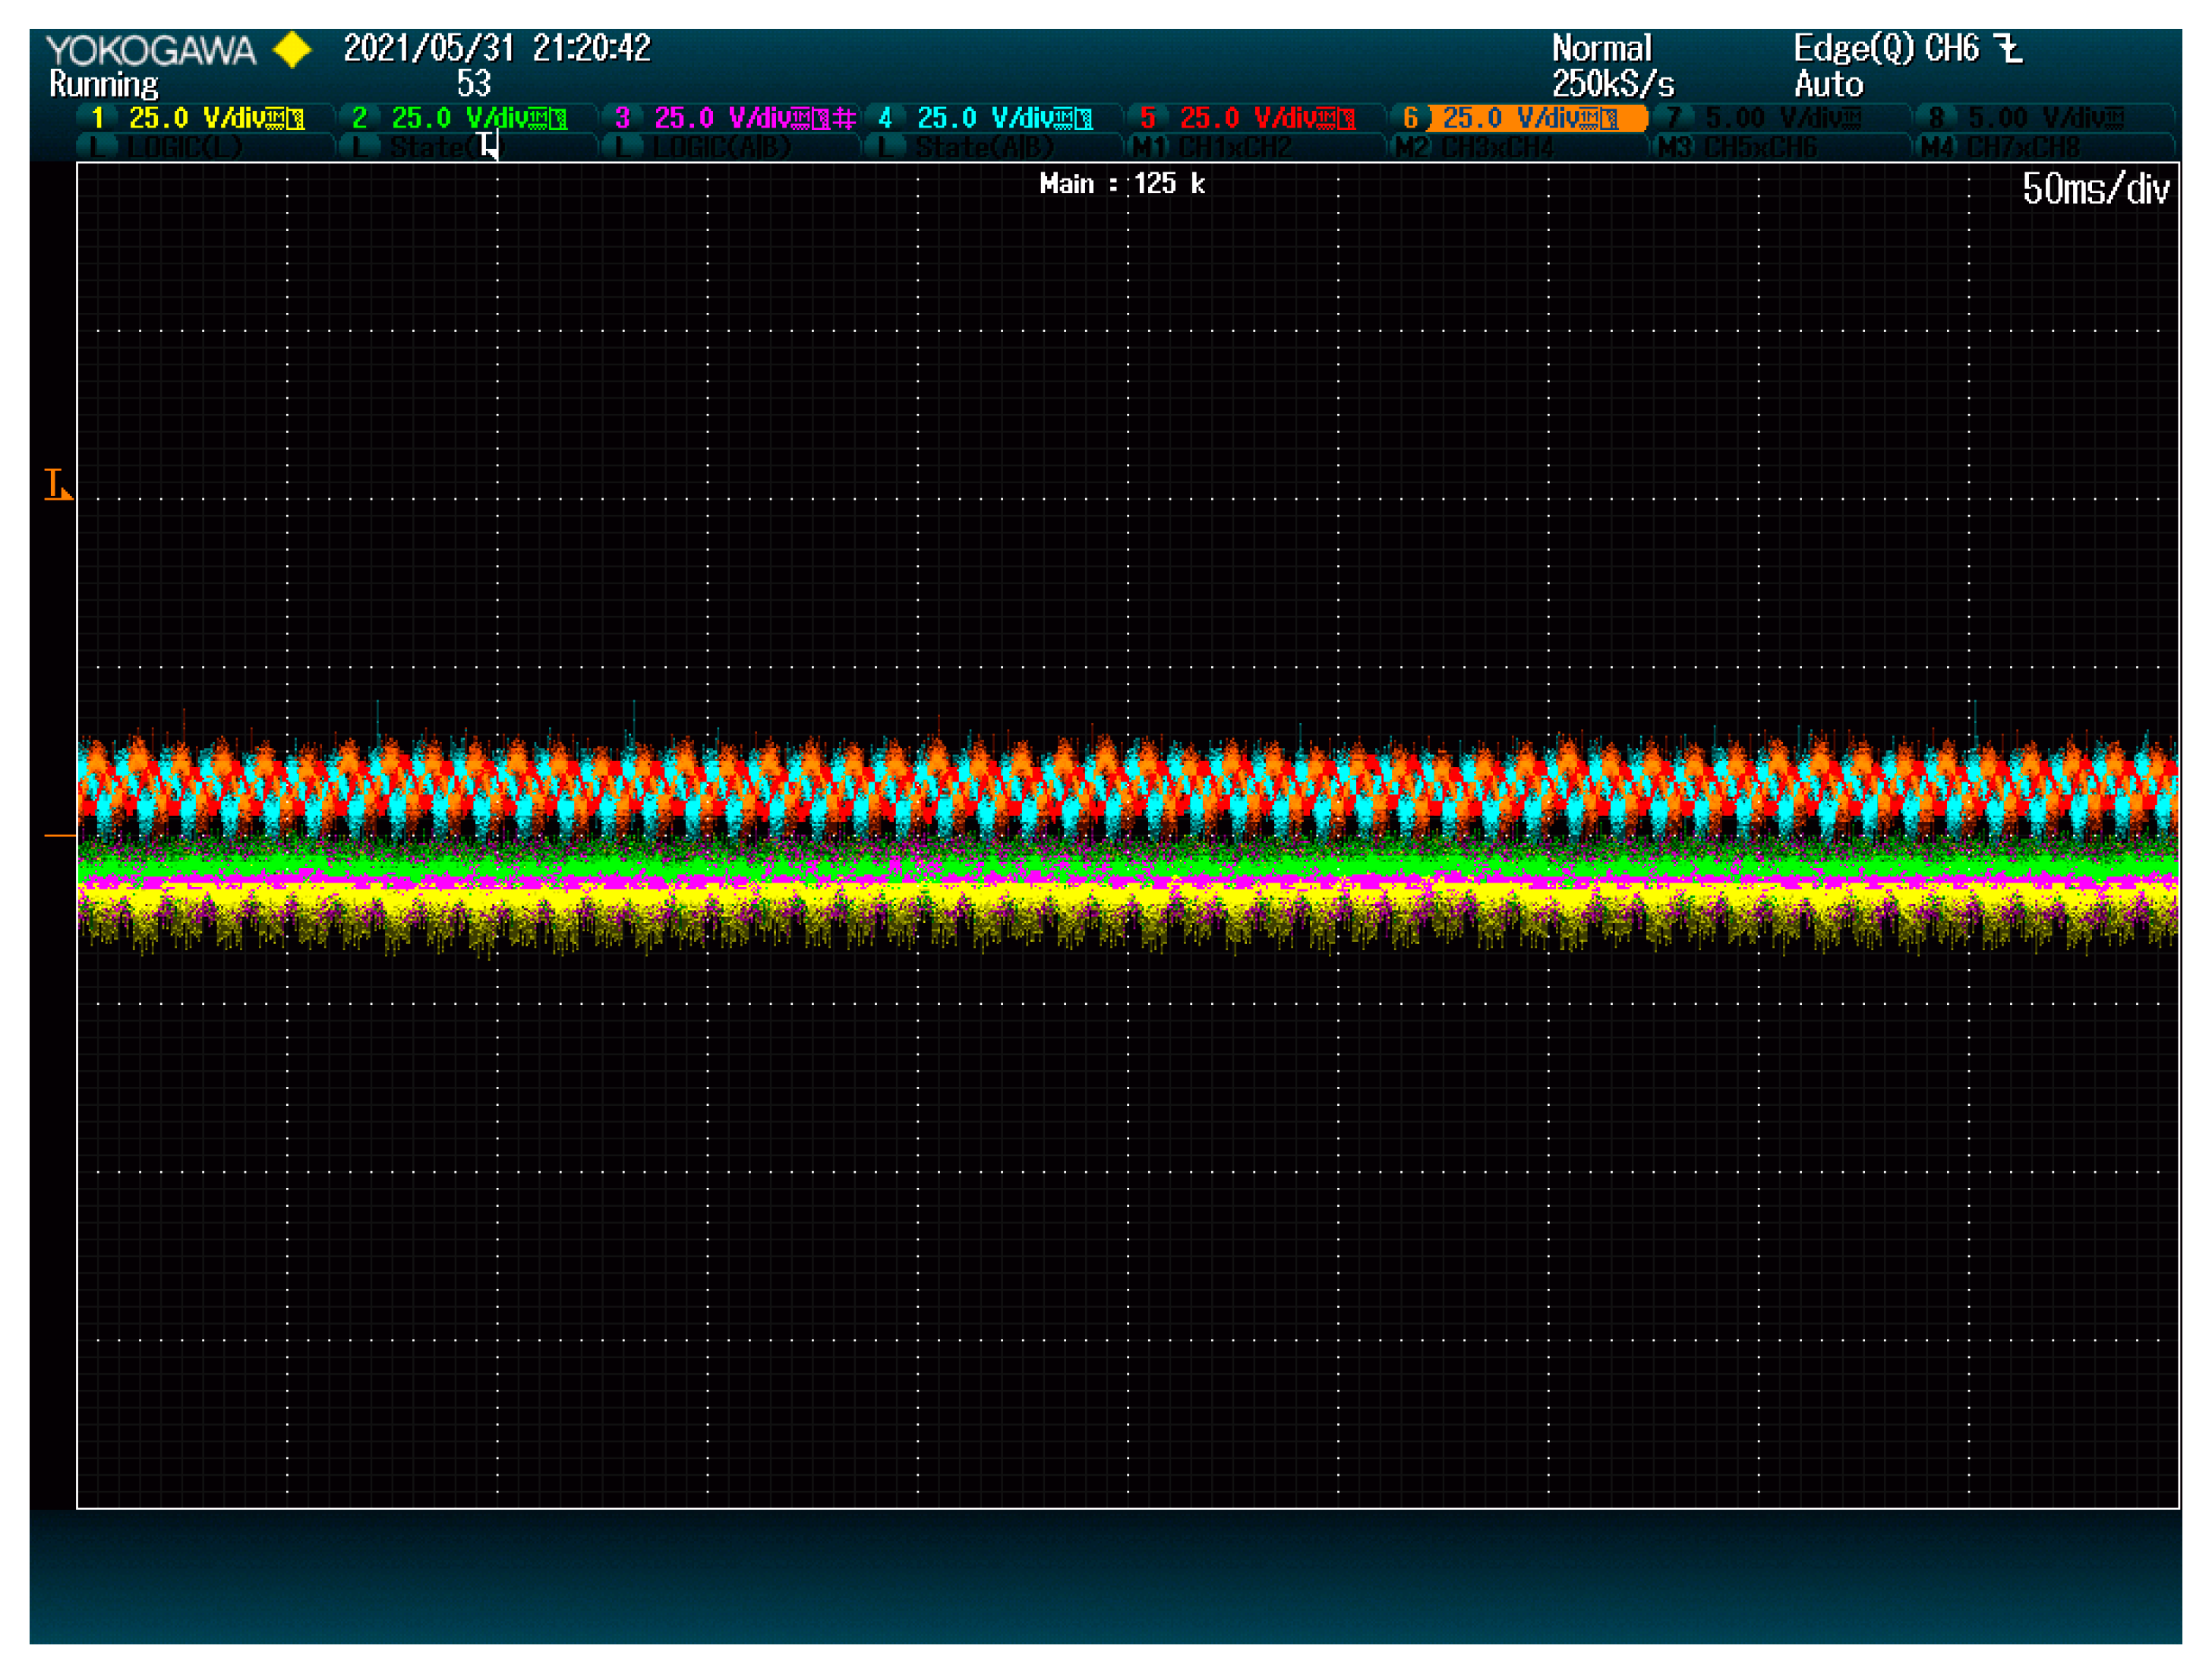The height and width of the screenshot is (1674, 2212).
Task: Click the yellow diamond Yokogawa logo icon
Action: 292,49
